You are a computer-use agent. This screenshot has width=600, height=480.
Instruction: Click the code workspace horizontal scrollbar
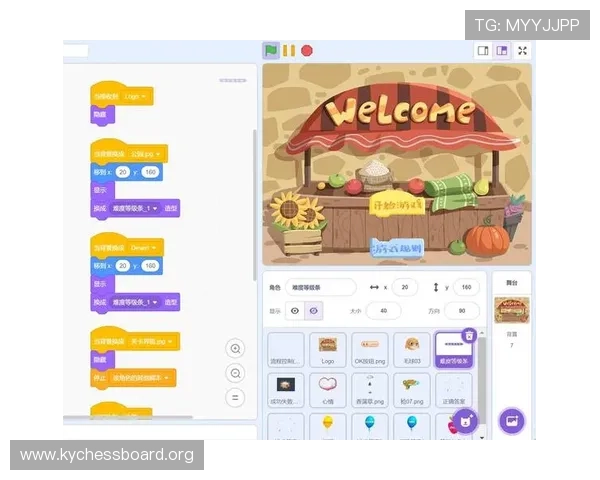(128, 417)
